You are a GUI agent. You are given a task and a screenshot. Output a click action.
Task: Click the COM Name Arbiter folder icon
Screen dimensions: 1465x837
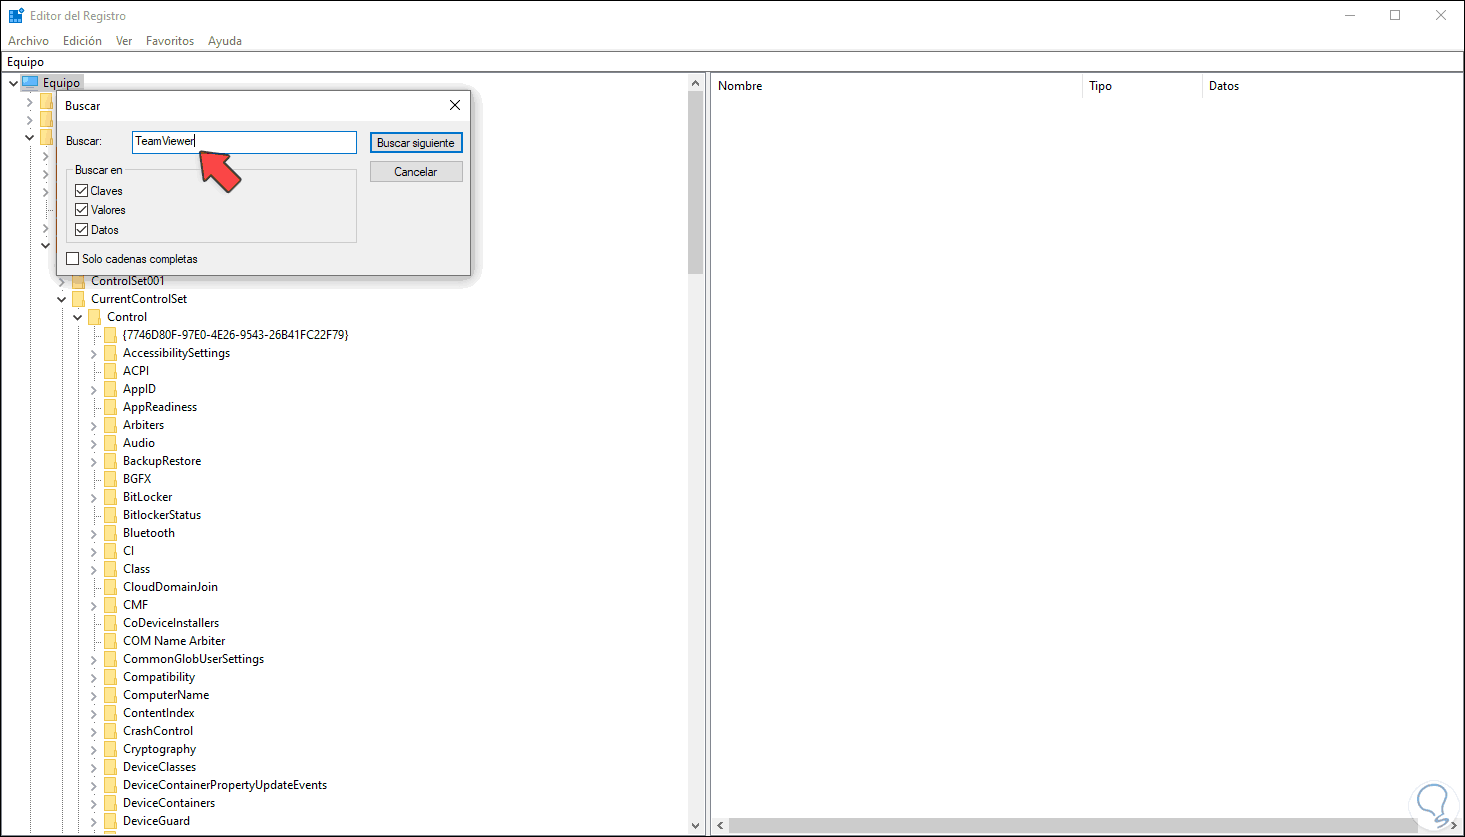pyautogui.click(x=111, y=641)
